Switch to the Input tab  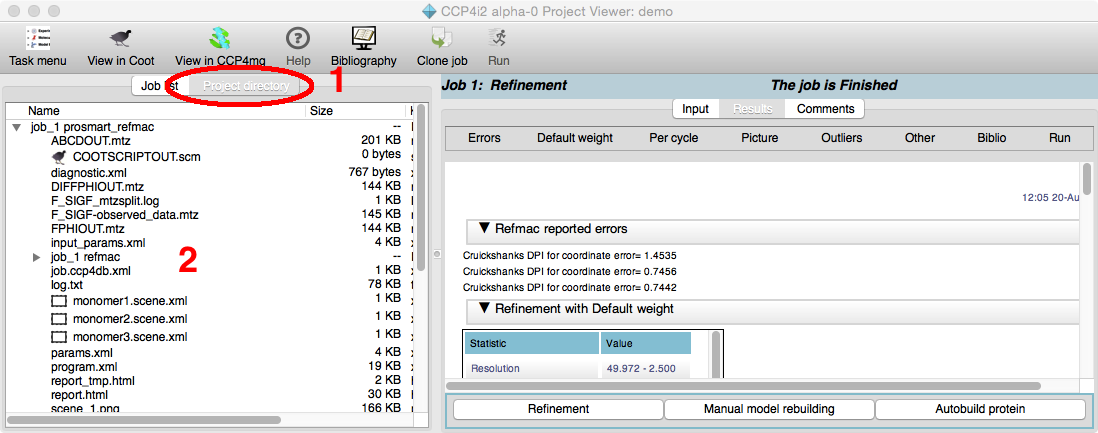click(695, 108)
